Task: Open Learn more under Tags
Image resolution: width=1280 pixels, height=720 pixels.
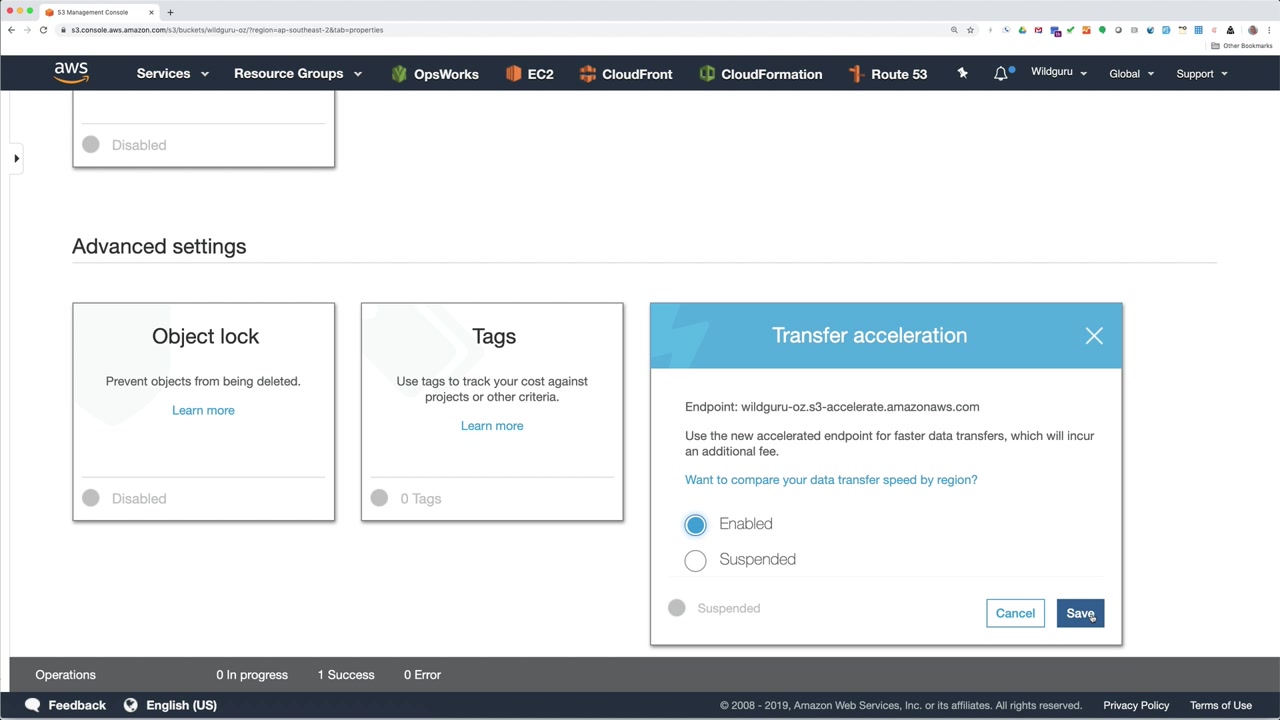Action: tap(492, 426)
